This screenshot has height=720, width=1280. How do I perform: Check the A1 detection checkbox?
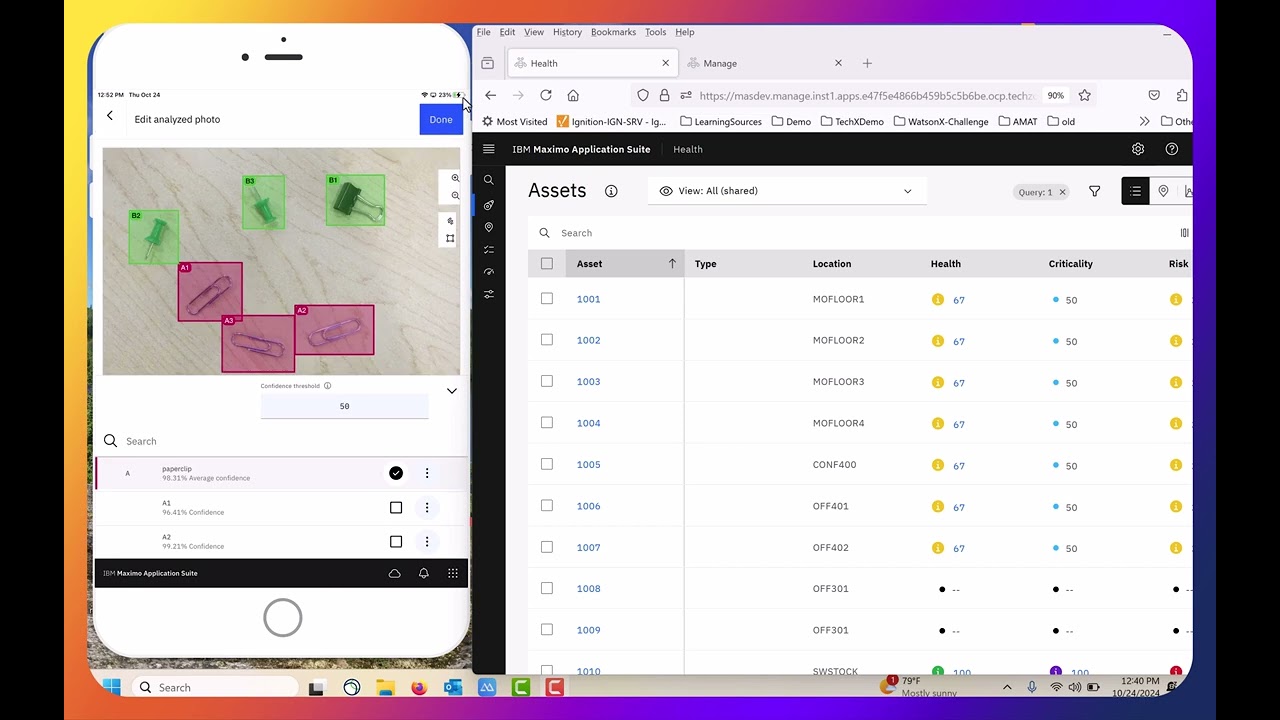[x=396, y=508]
